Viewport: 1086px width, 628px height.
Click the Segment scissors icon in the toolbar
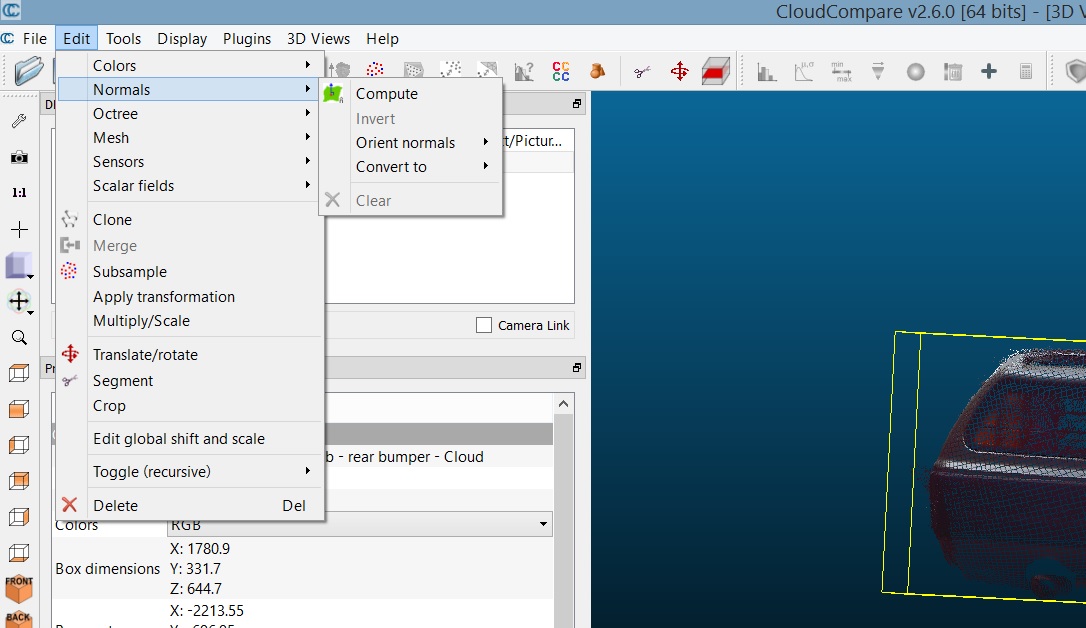tap(642, 71)
